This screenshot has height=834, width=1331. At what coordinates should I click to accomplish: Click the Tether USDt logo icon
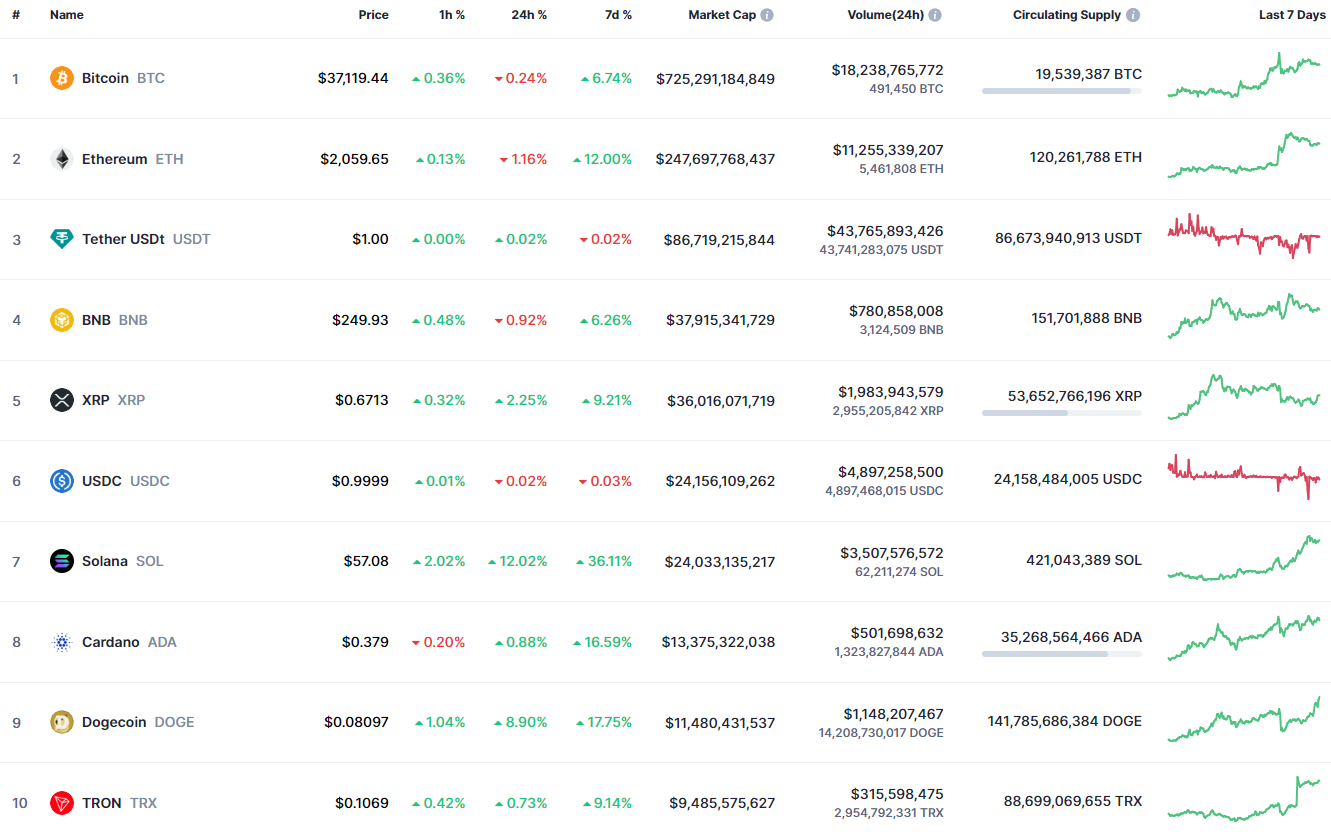click(x=62, y=239)
